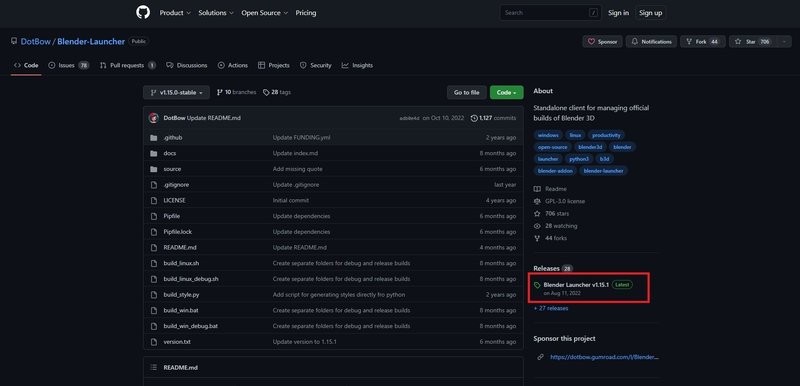
Task: Open the GitHub logo homepage
Action: click(x=143, y=13)
